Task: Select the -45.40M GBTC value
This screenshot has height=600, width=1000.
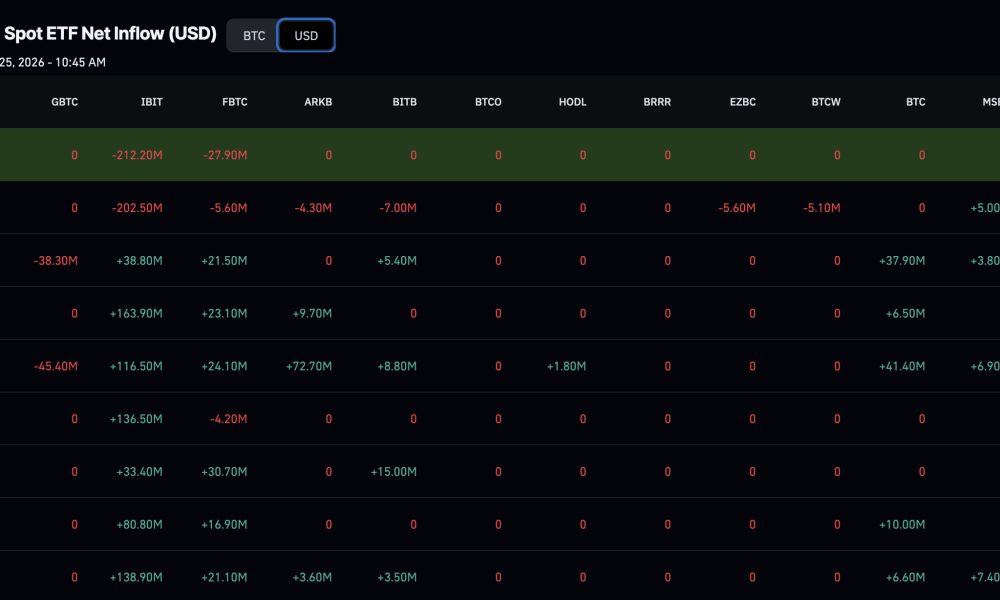Action: tap(55, 367)
